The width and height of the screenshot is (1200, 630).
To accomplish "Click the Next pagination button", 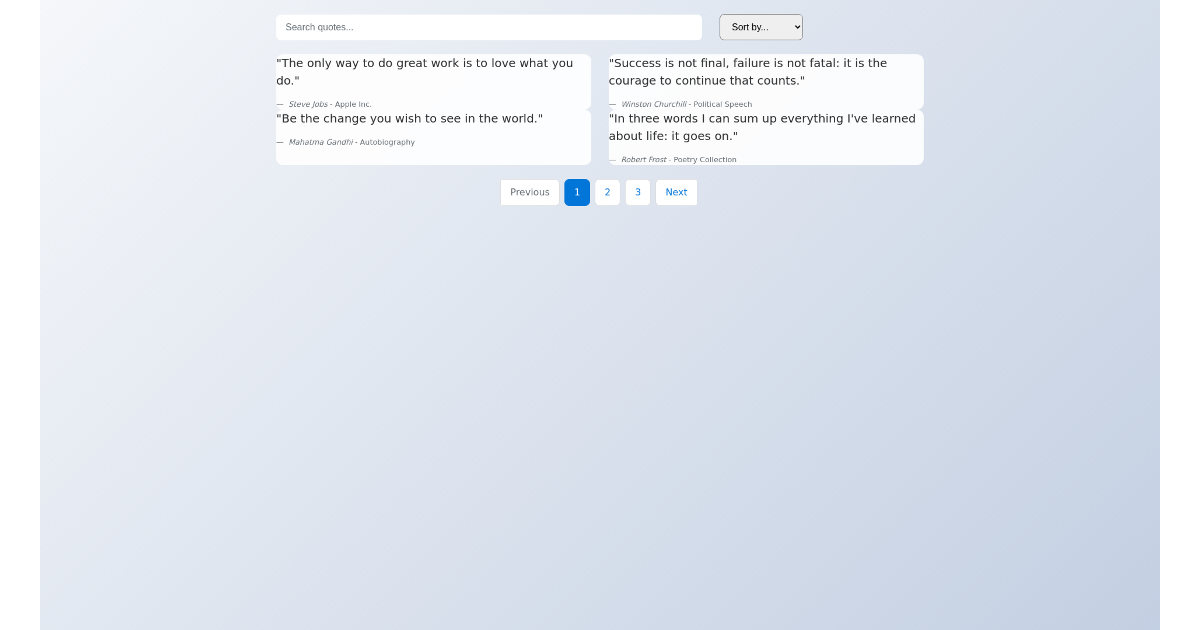I will 676,192.
